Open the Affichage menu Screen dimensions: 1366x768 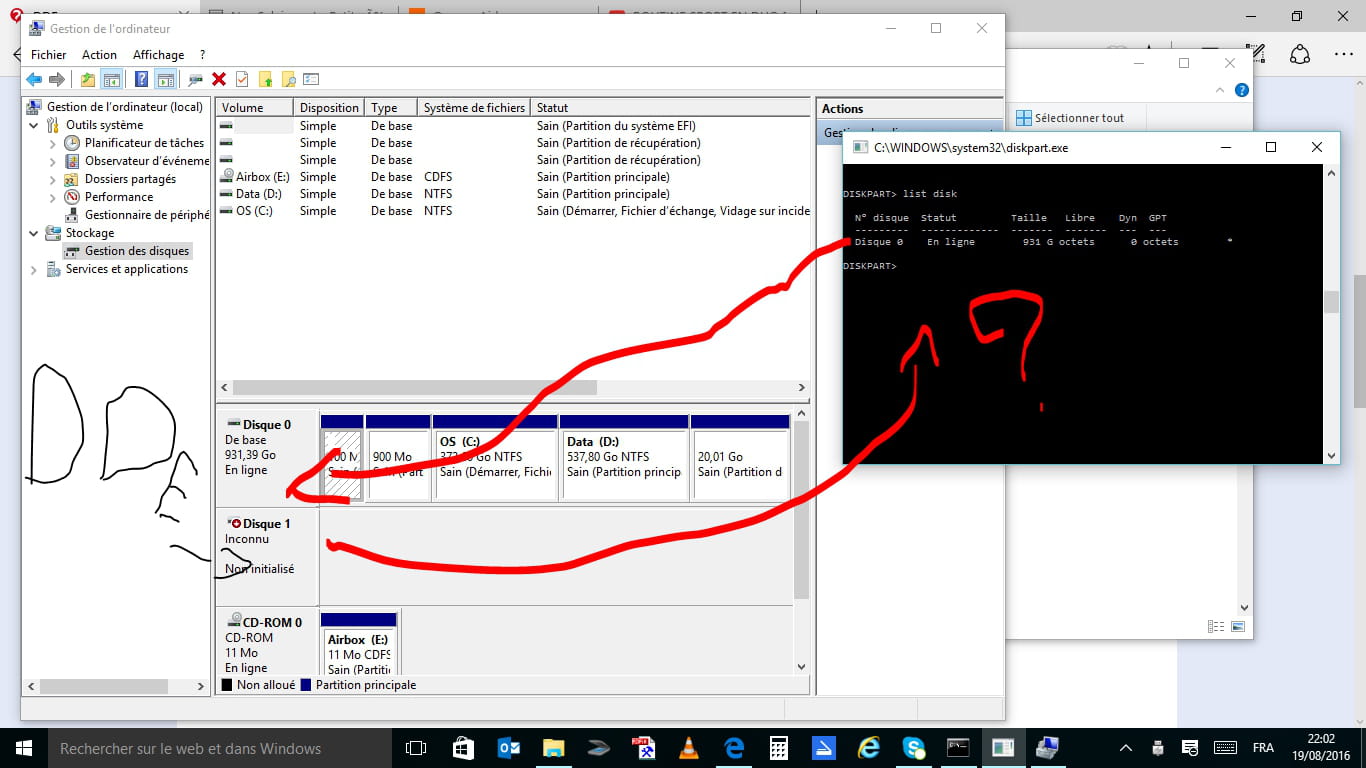(x=158, y=55)
